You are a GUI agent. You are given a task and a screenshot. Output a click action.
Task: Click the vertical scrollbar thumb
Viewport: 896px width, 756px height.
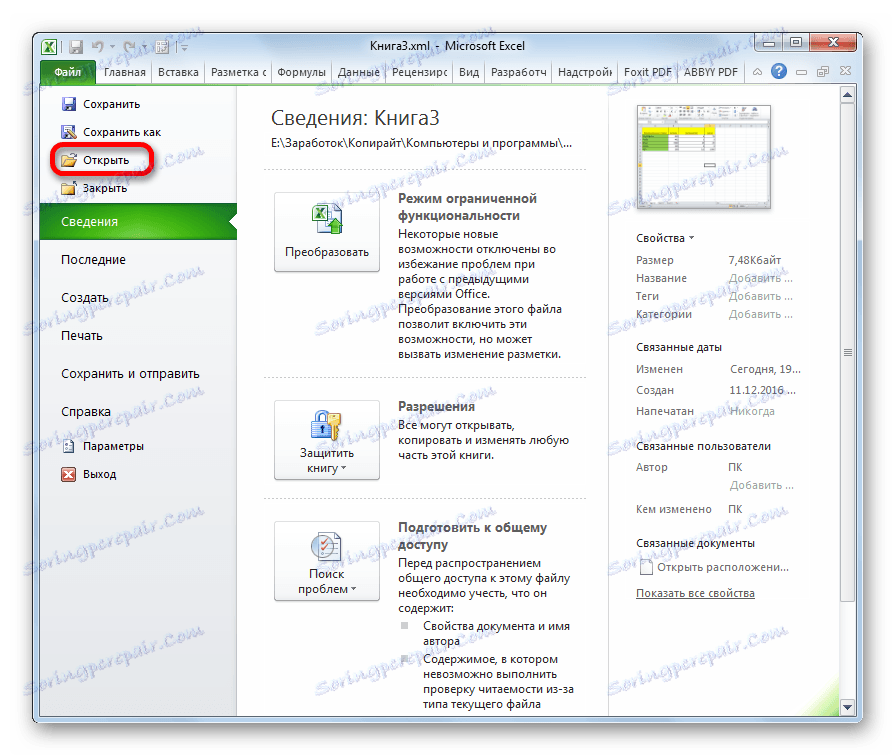tap(847, 352)
